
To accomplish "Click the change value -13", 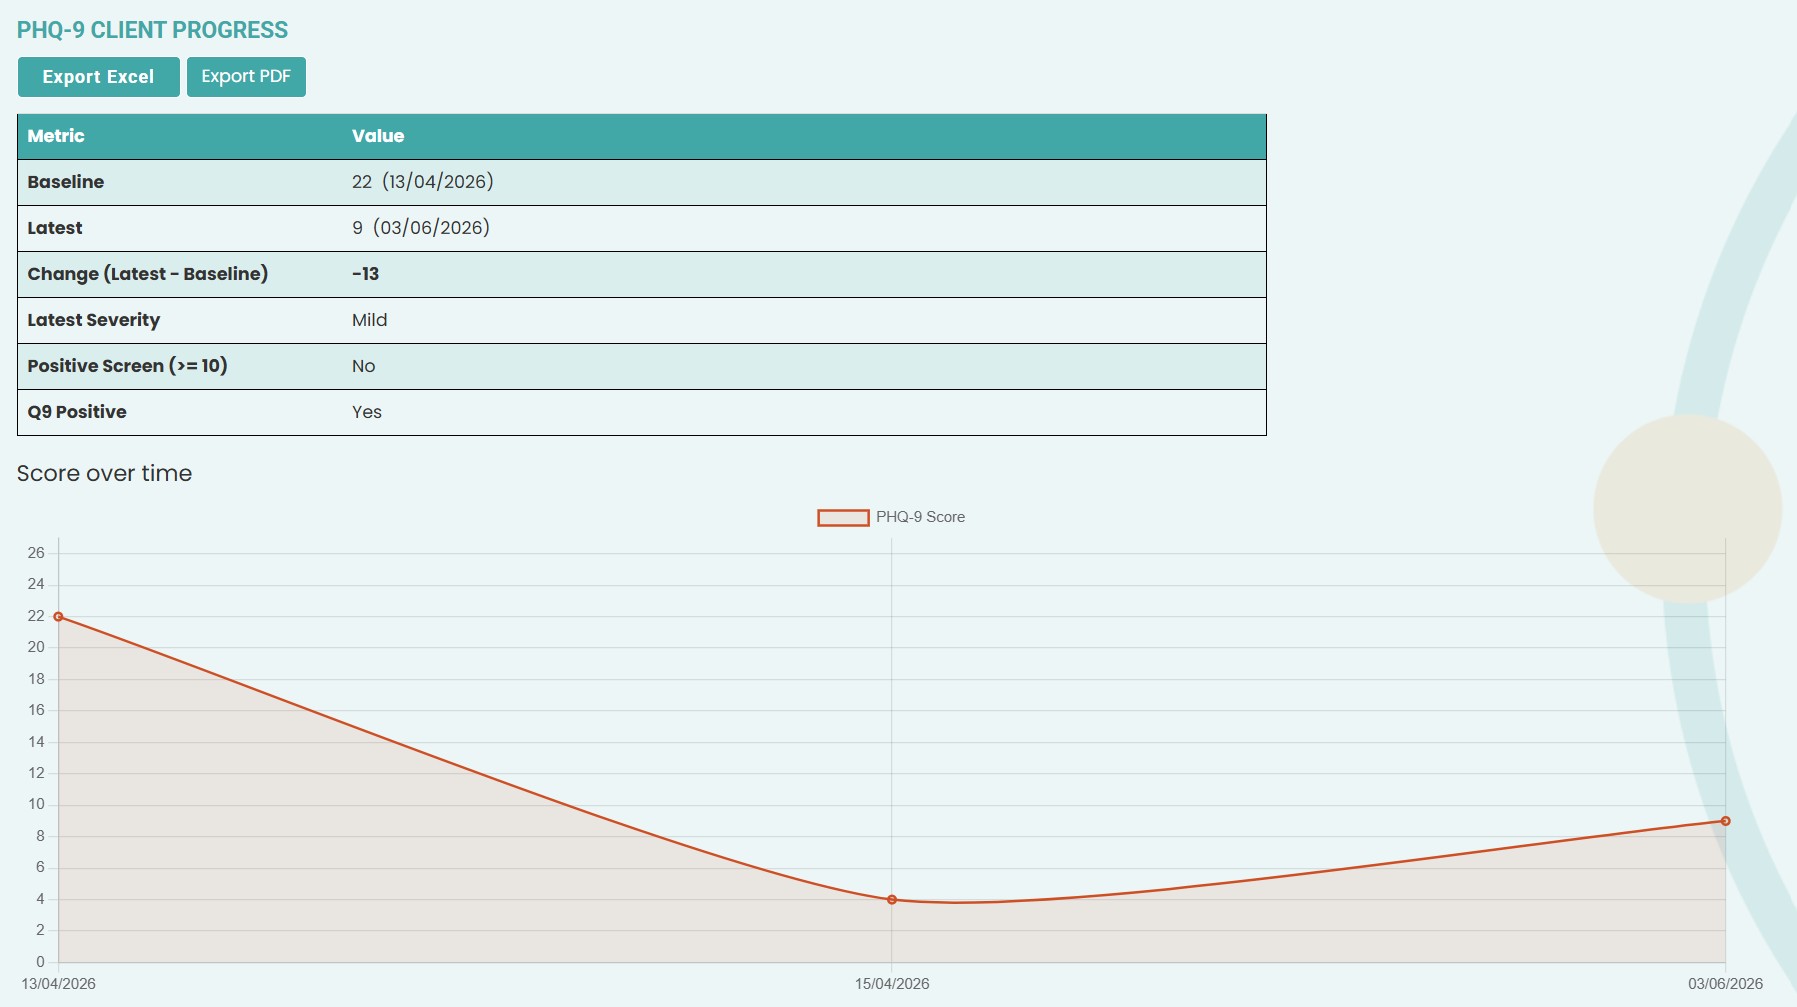I will click(365, 274).
